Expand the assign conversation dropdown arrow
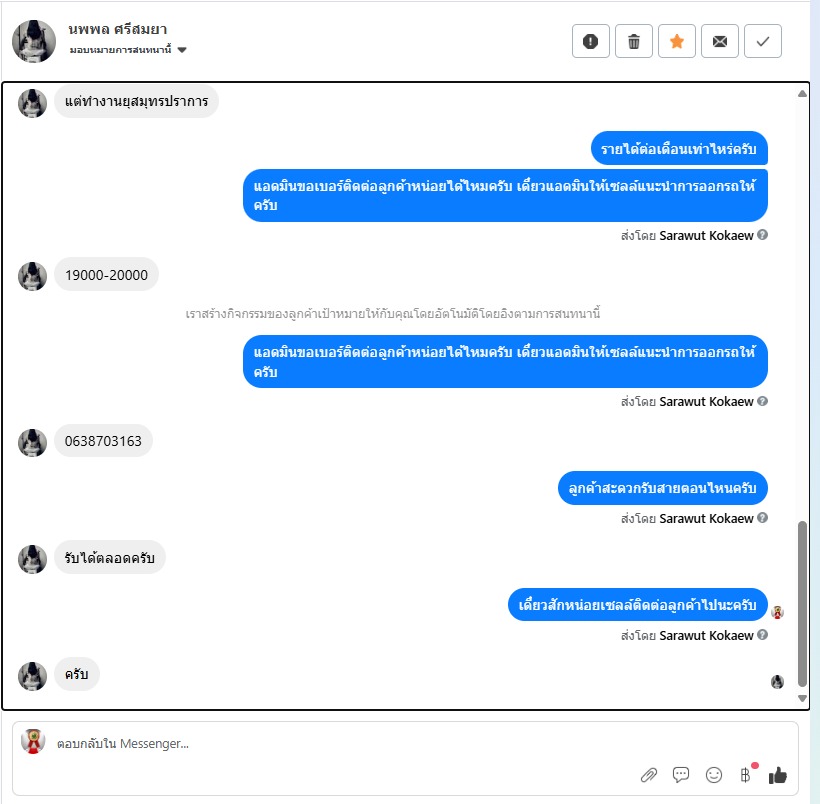 click(182, 50)
